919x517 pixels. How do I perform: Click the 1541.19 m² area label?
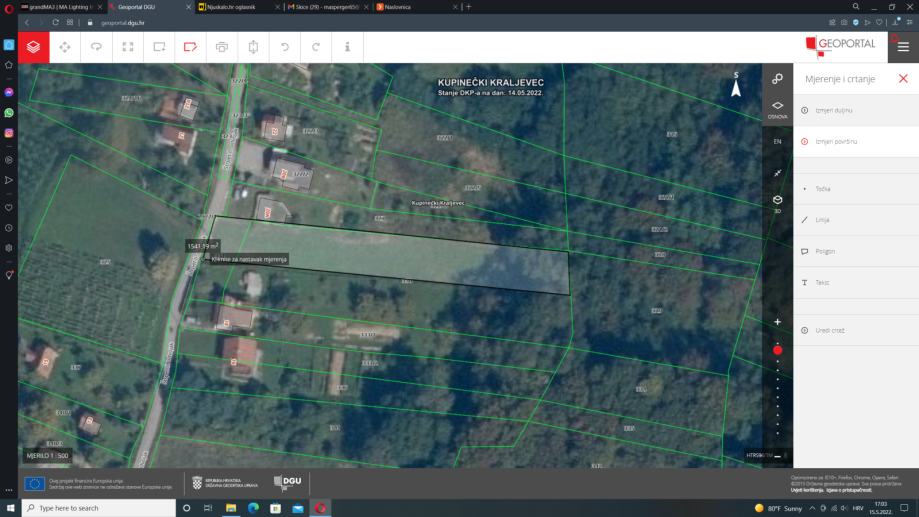(x=203, y=246)
